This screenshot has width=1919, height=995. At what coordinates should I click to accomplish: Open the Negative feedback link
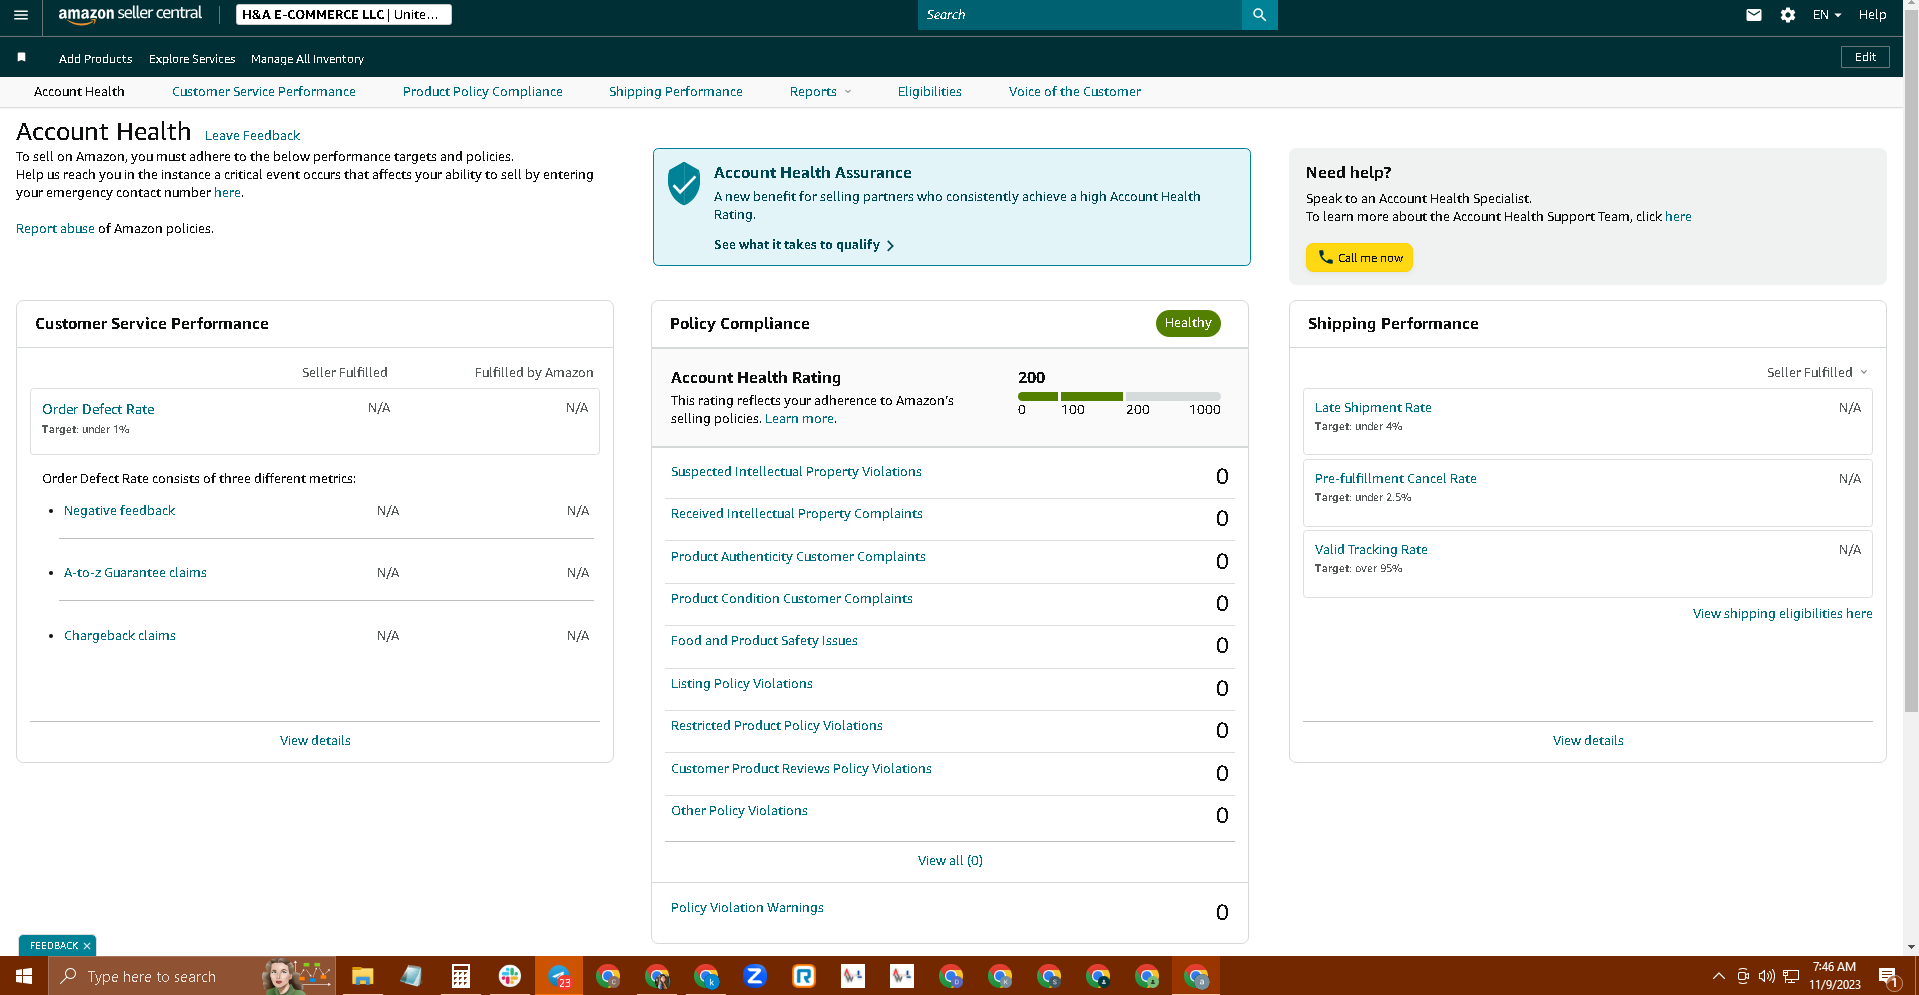point(119,511)
